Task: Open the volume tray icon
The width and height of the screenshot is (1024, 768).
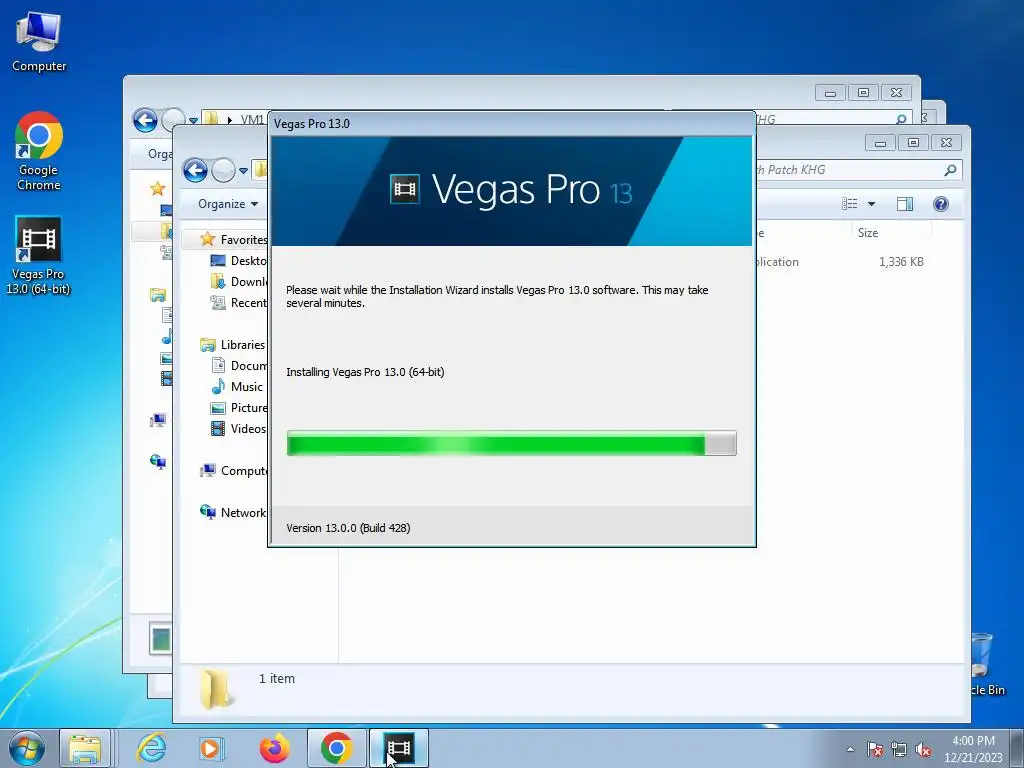Action: (923, 749)
